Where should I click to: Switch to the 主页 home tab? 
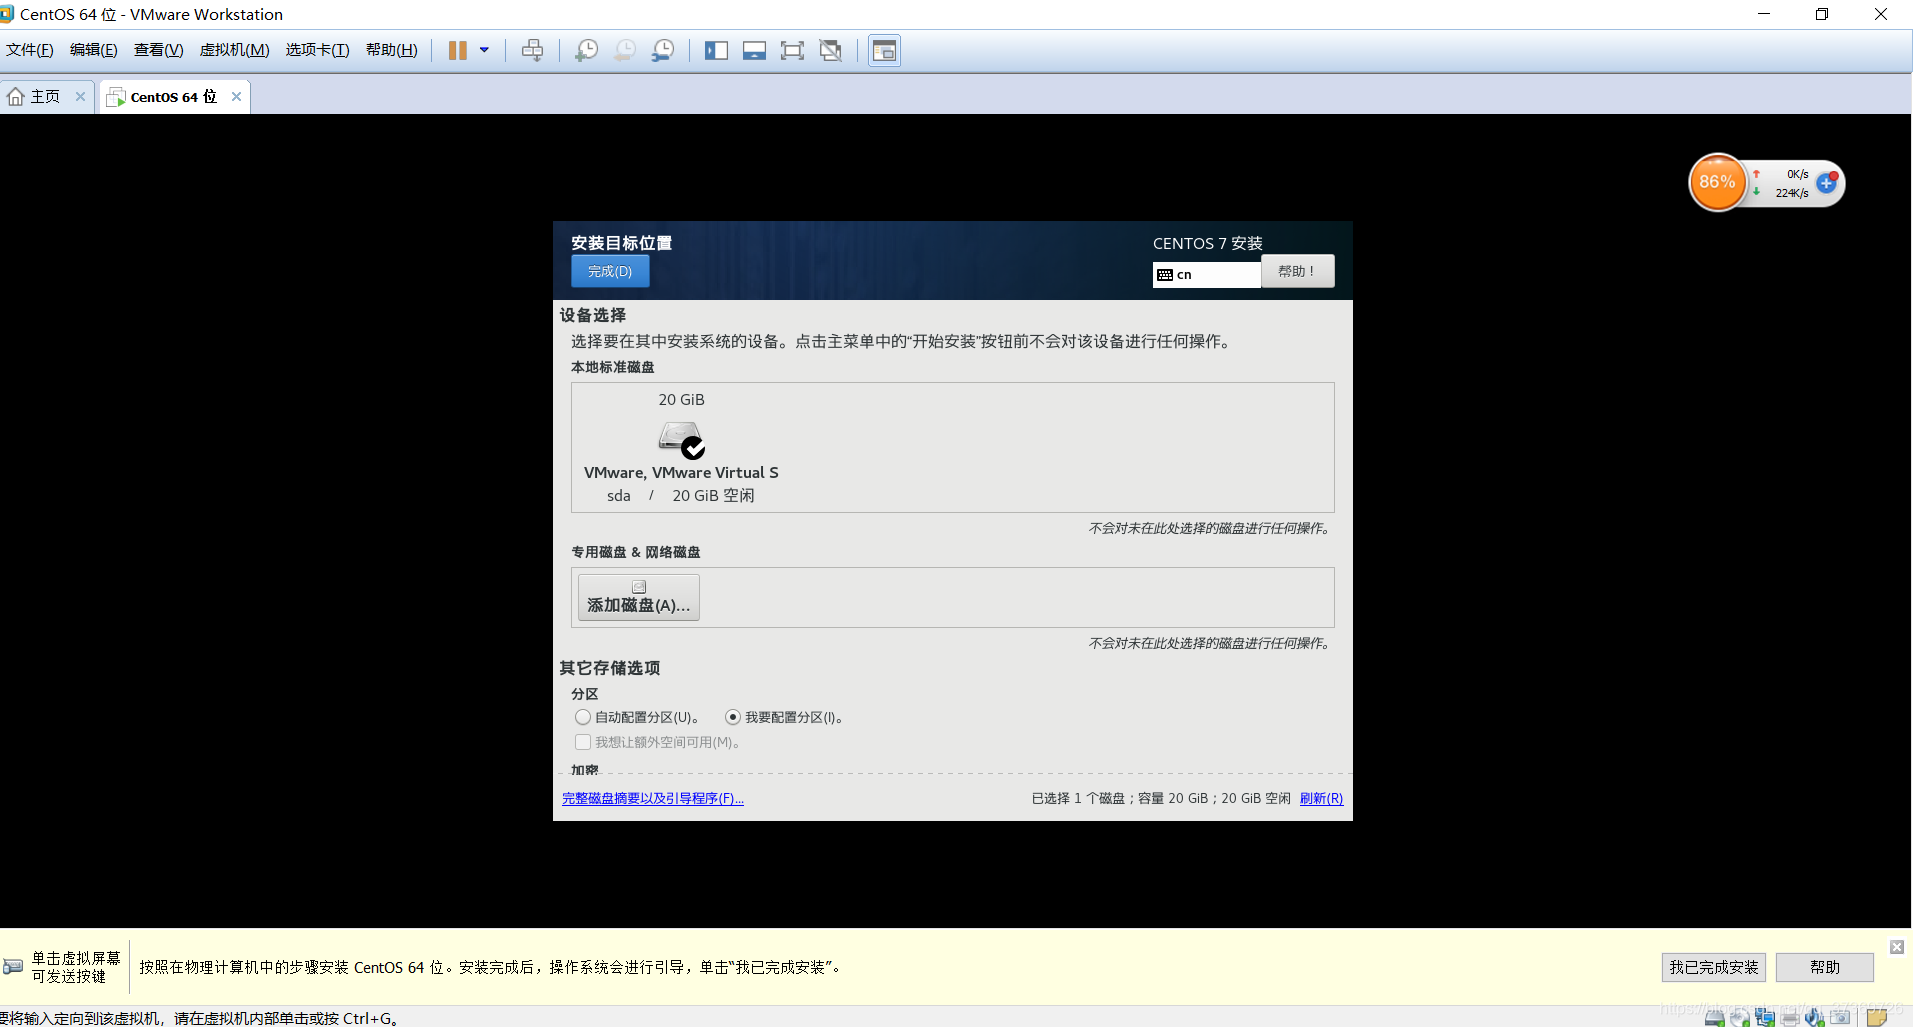coord(45,96)
